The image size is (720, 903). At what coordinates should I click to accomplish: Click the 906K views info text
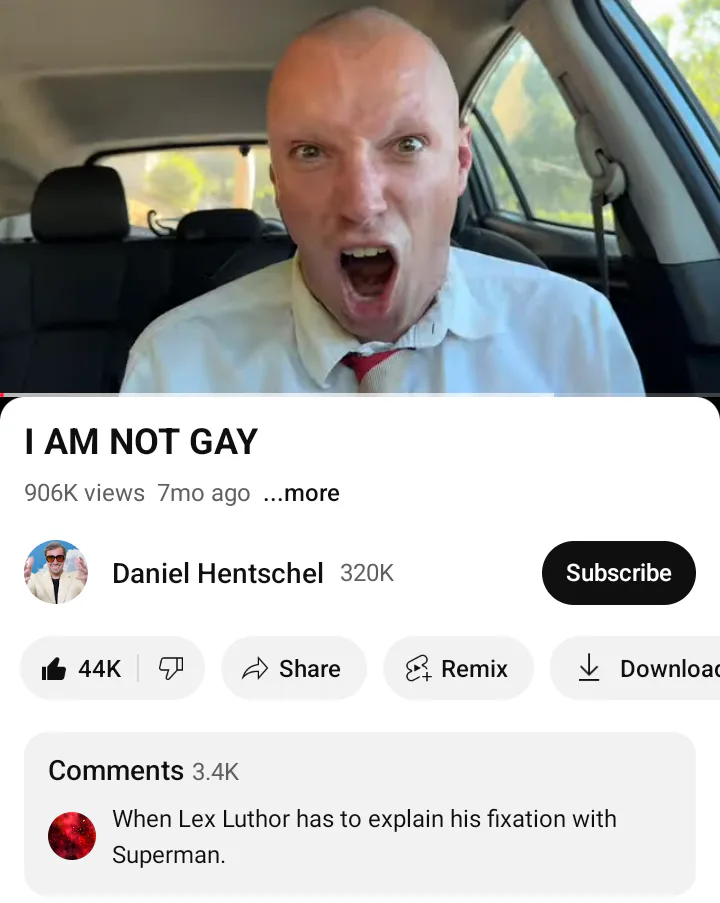pyautogui.click(x=85, y=493)
